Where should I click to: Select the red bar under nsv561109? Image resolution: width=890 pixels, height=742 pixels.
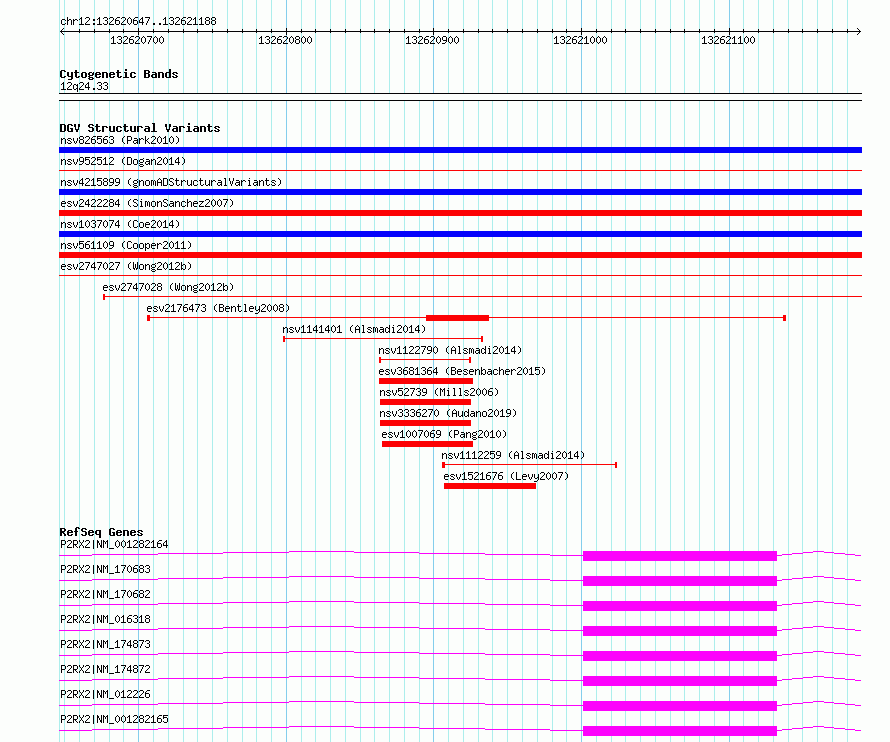tap(460, 255)
